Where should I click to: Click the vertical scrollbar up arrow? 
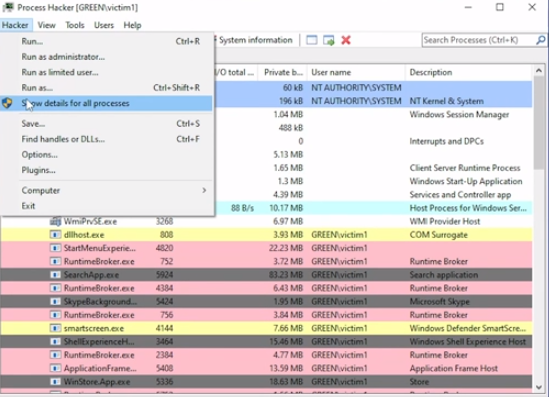539,71
